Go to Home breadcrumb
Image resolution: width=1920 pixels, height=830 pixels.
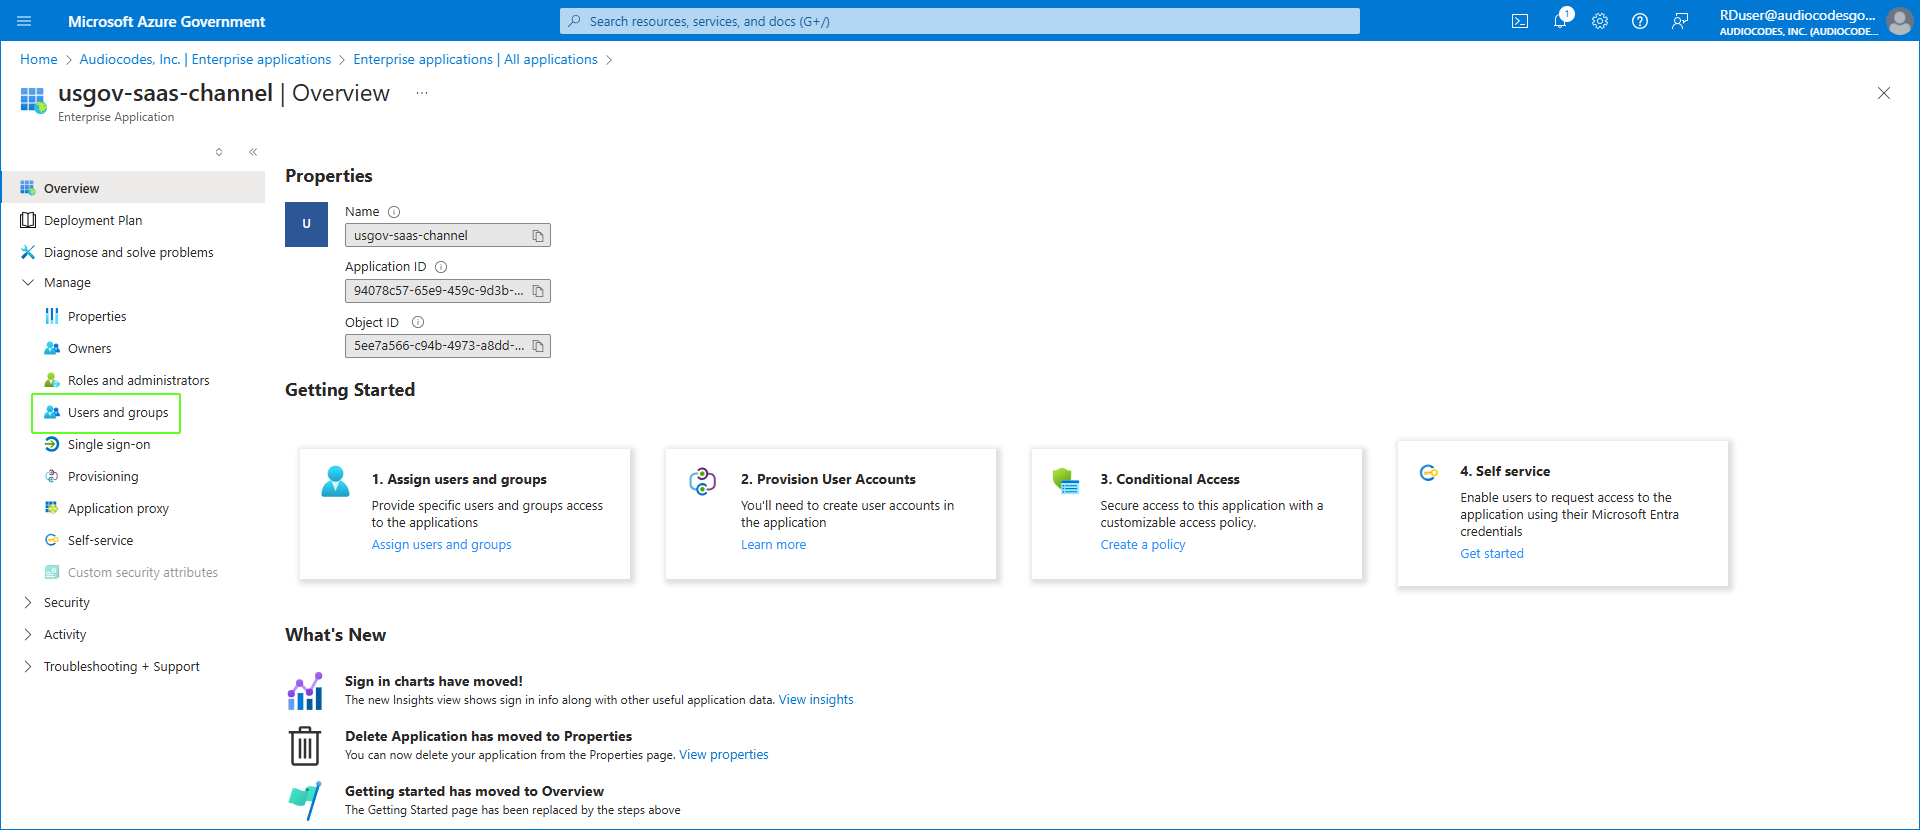(39, 60)
